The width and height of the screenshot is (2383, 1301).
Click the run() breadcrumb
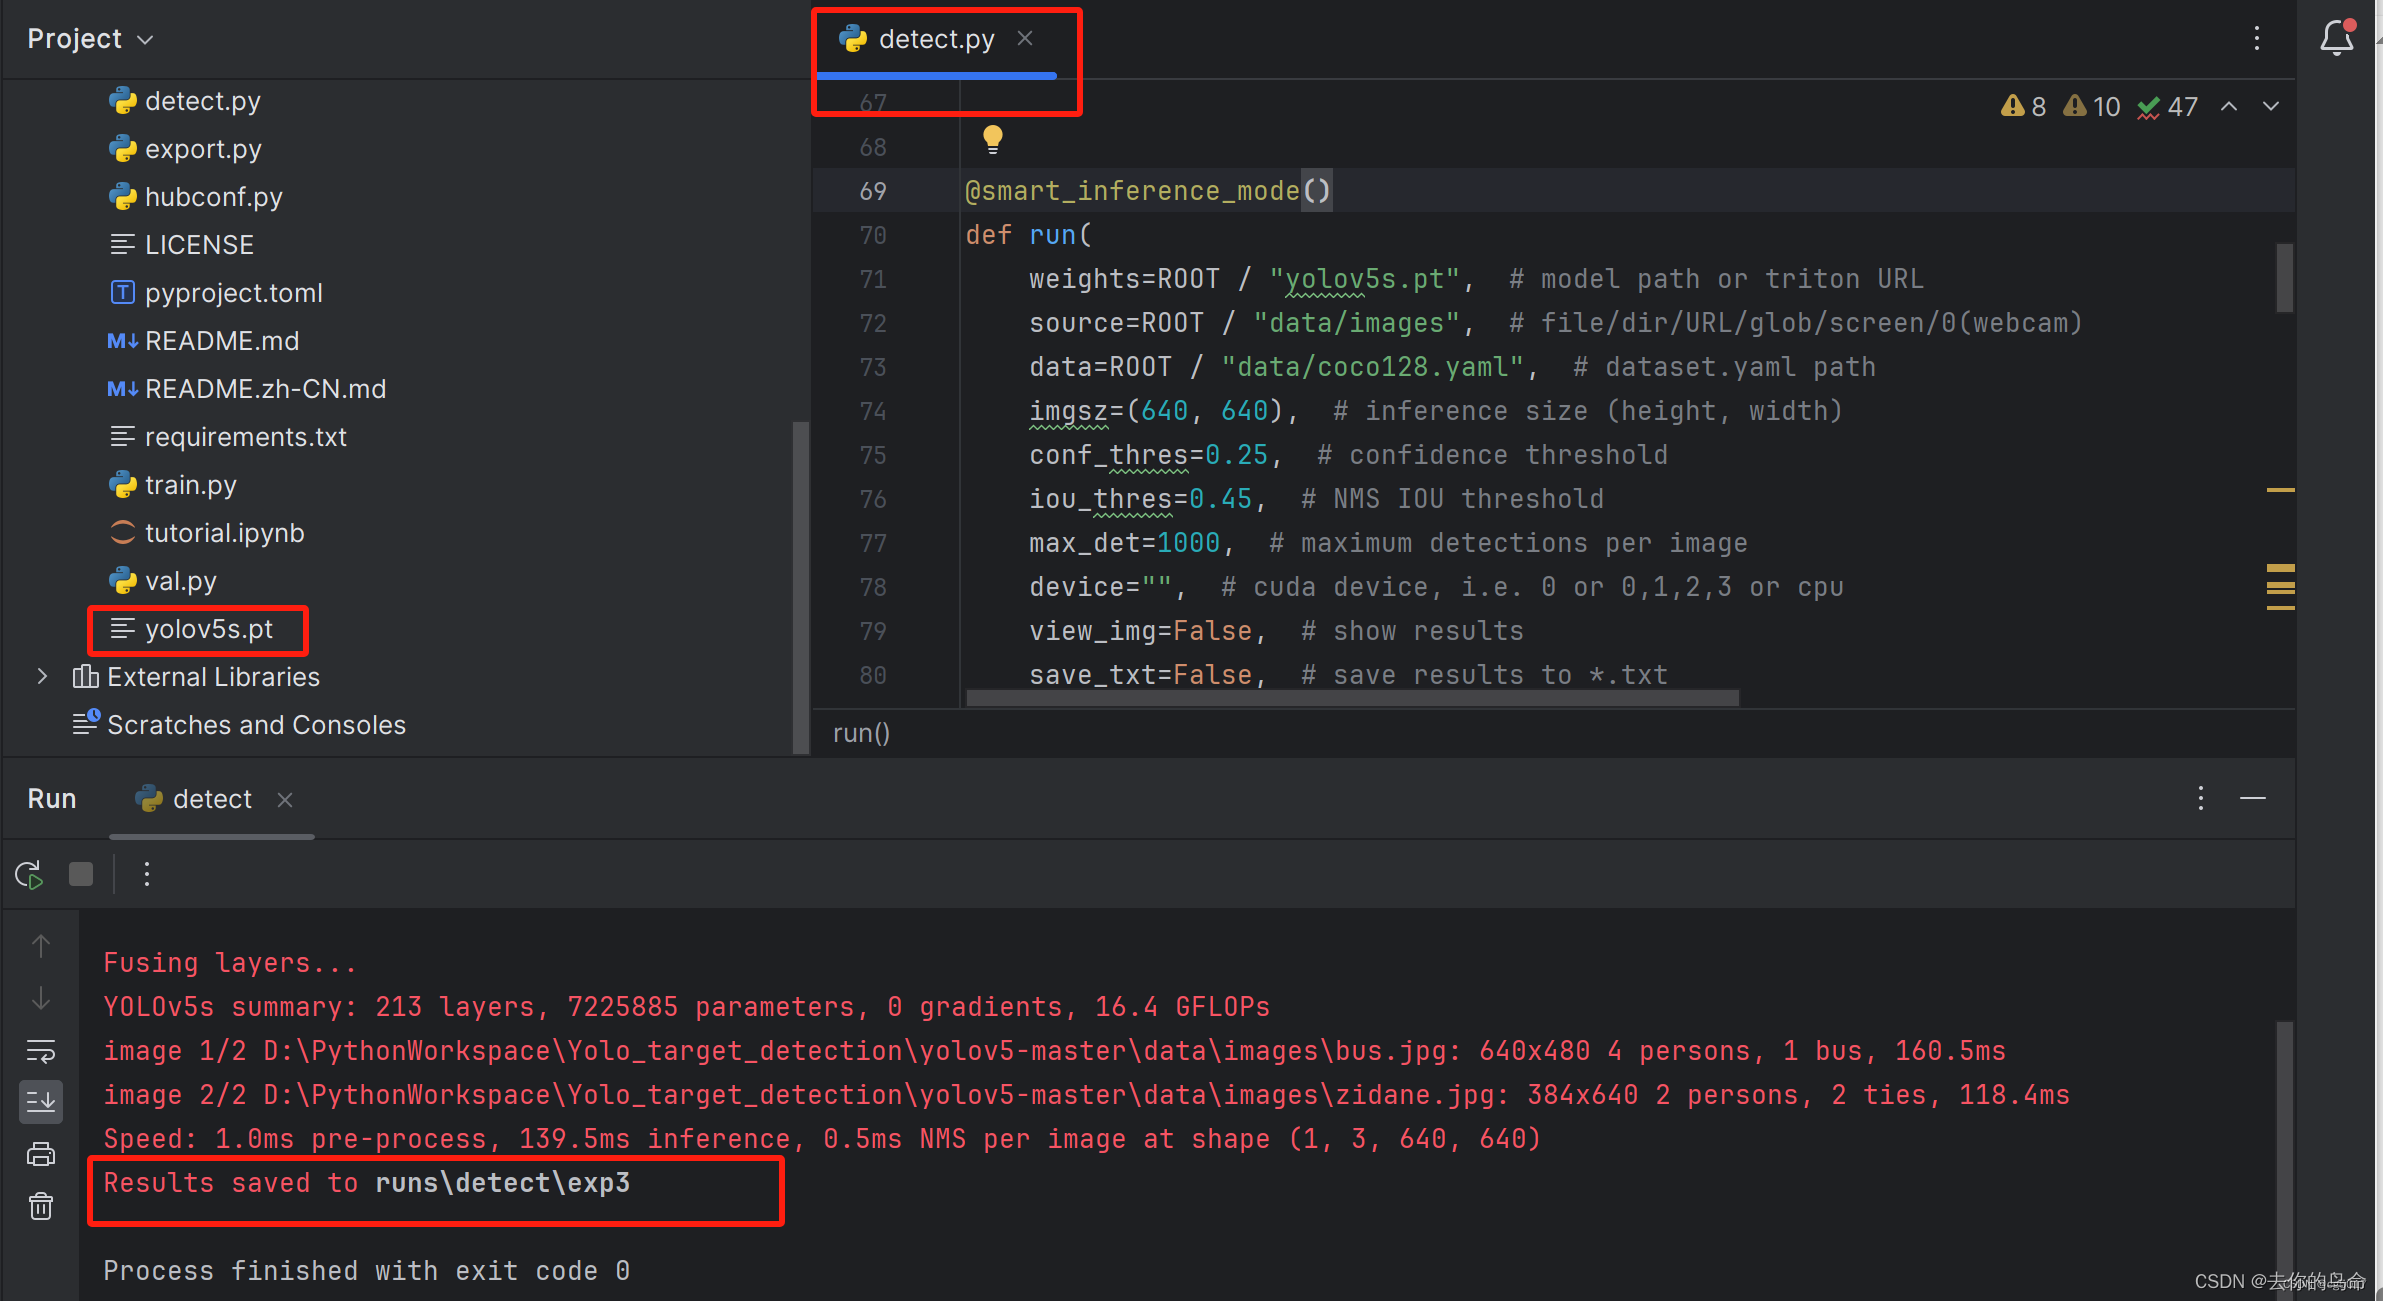point(861,733)
